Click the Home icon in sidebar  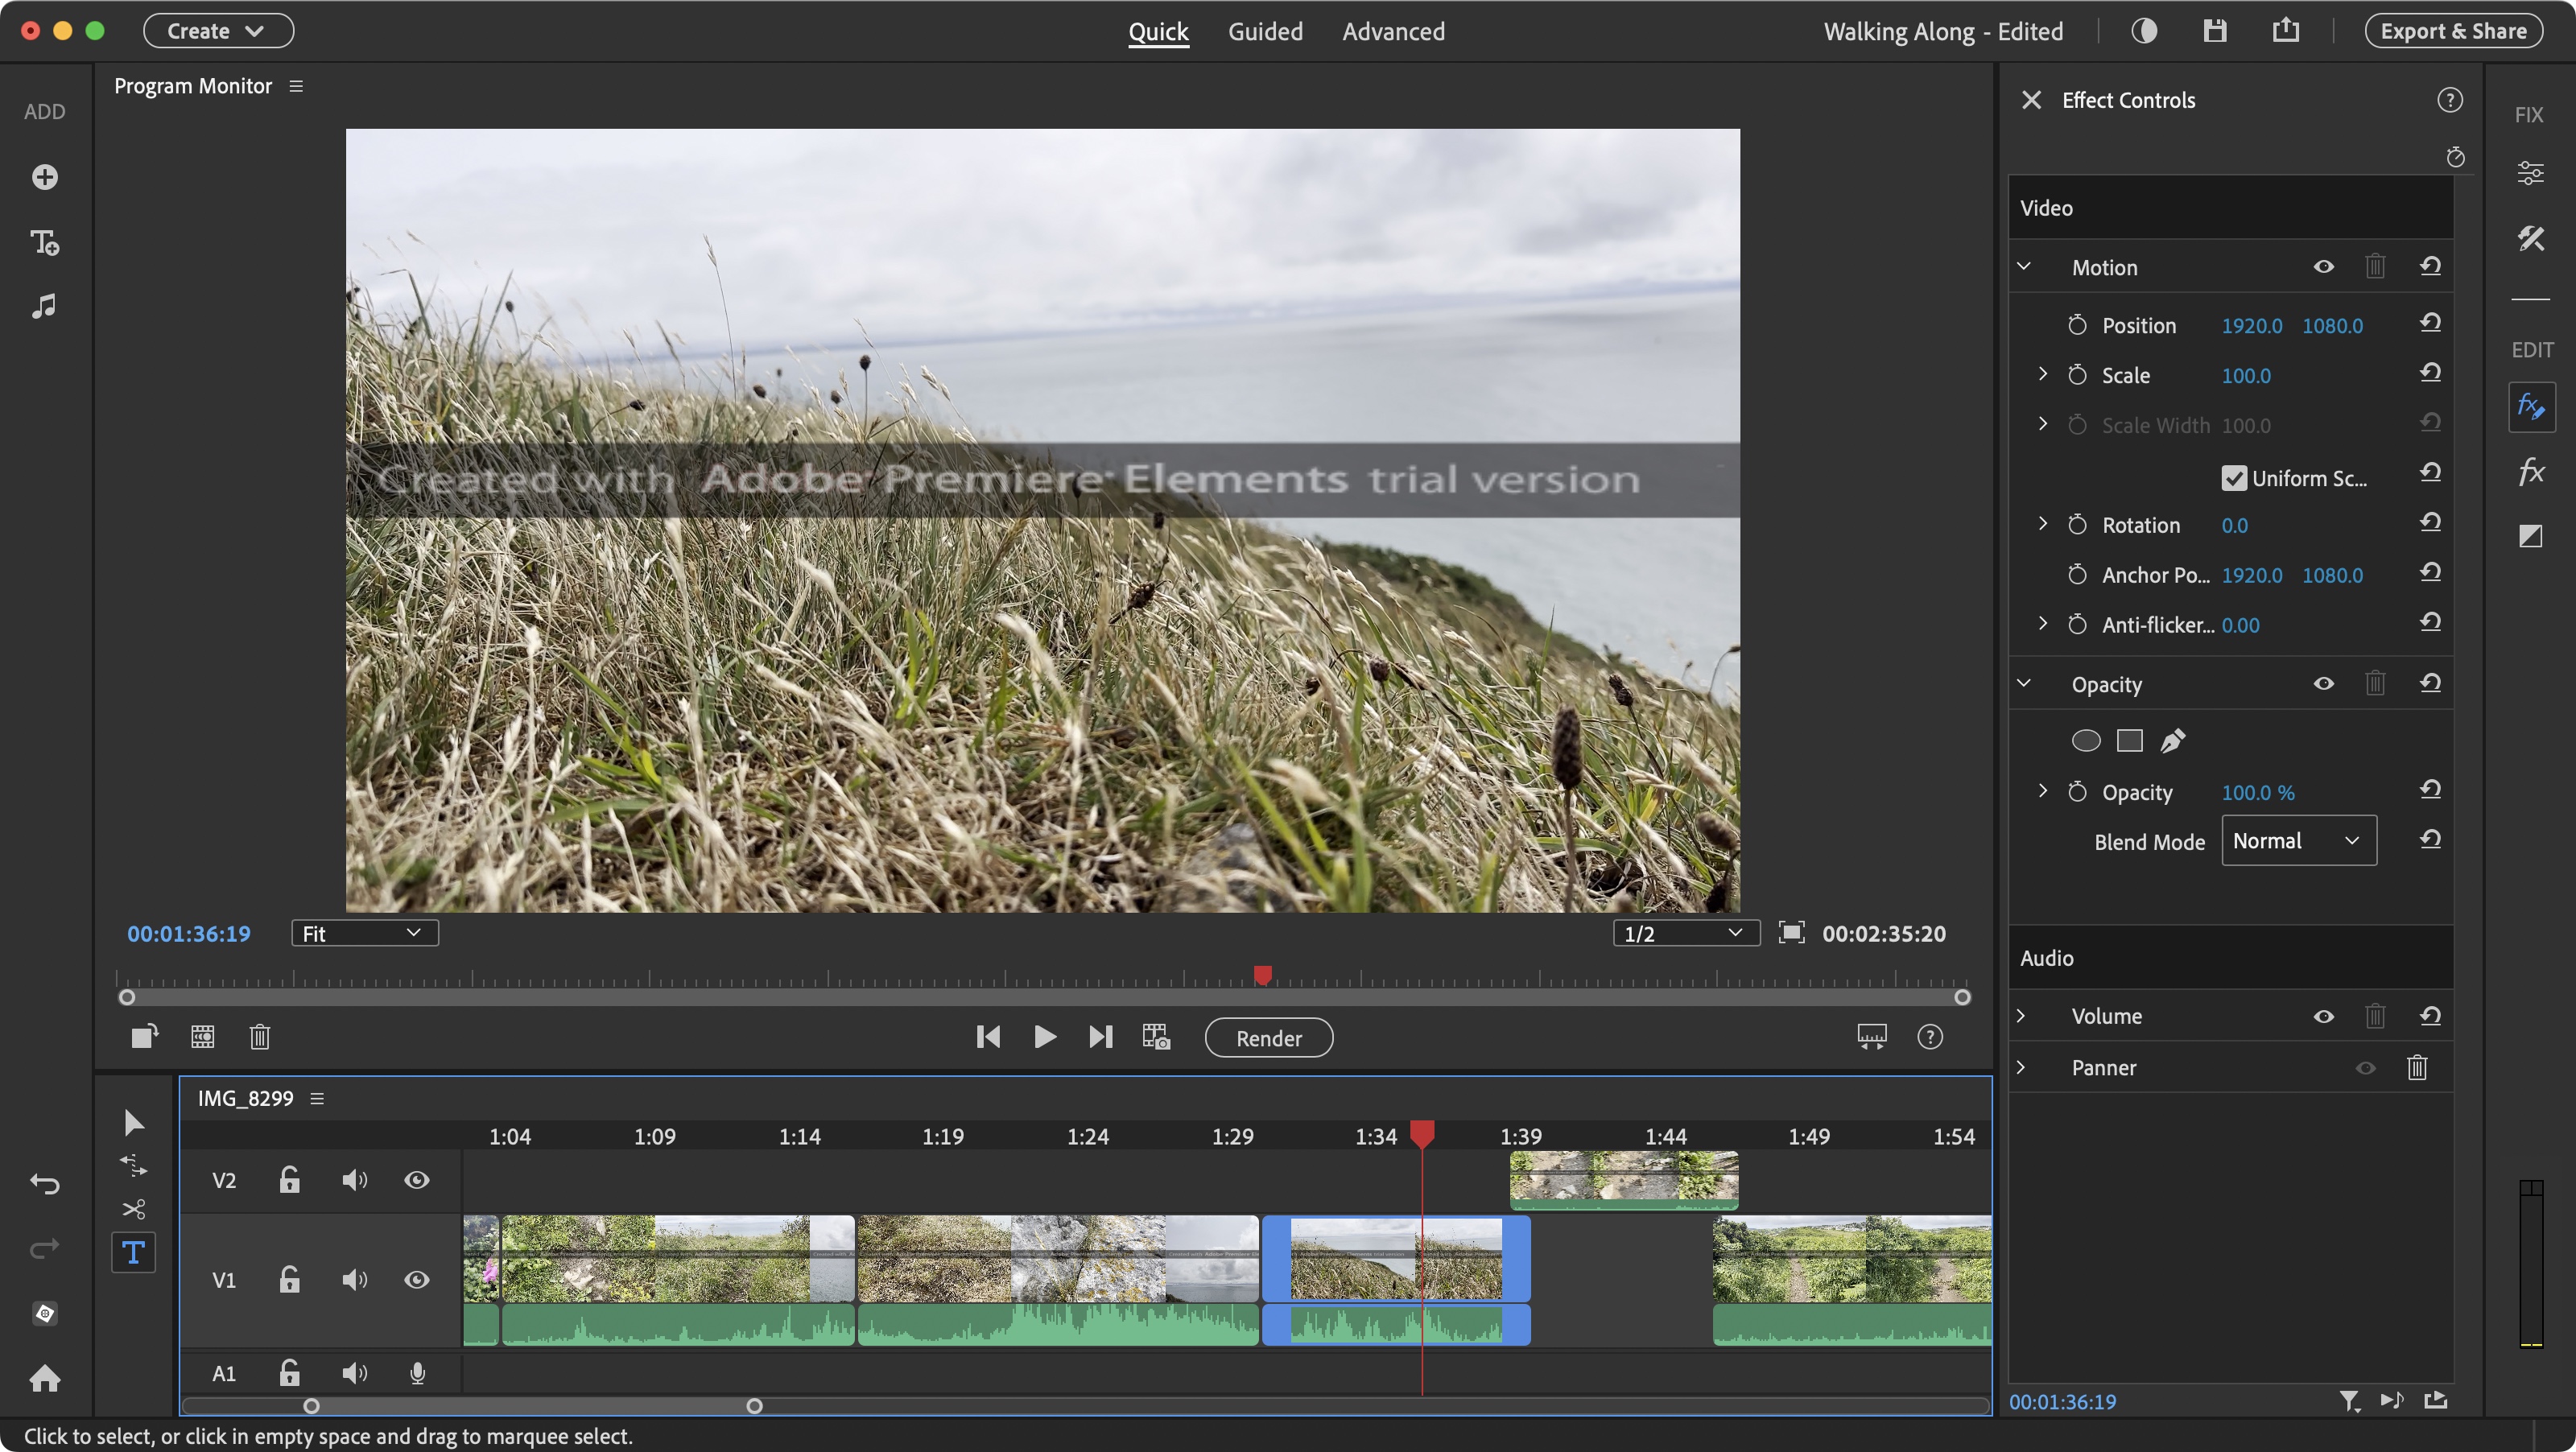click(44, 1378)
